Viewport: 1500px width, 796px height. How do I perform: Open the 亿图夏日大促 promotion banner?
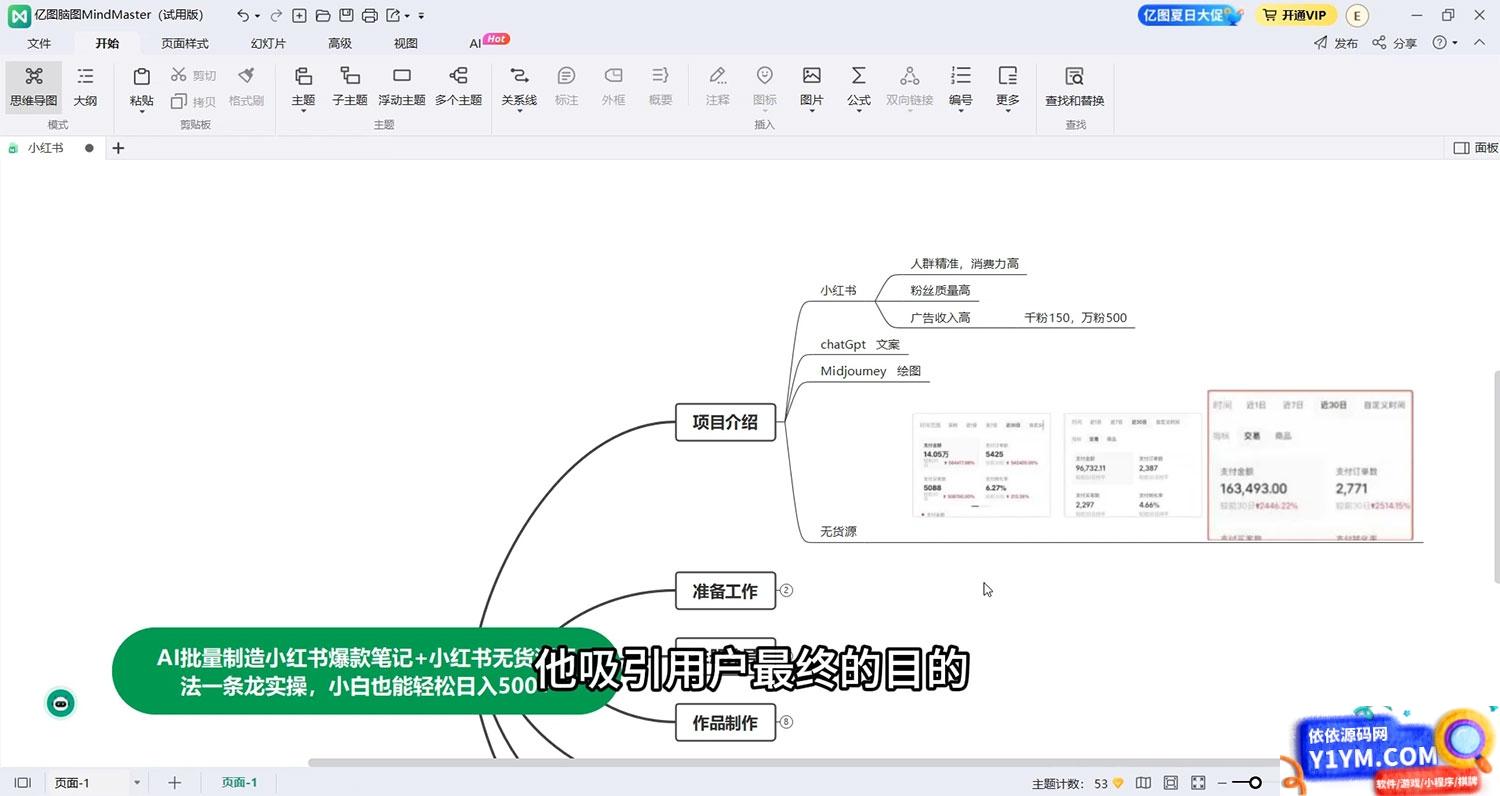[1190, 15]
